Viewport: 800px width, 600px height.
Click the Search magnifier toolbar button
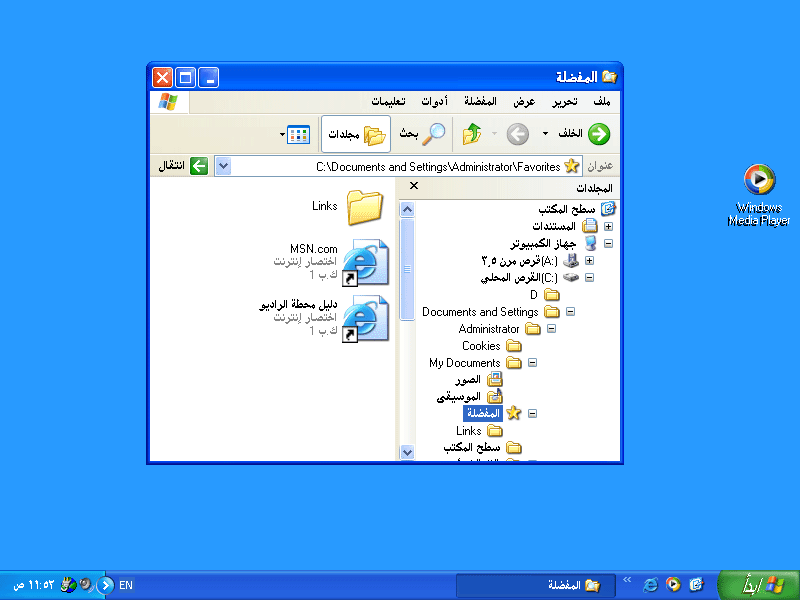tap(422, 134)
